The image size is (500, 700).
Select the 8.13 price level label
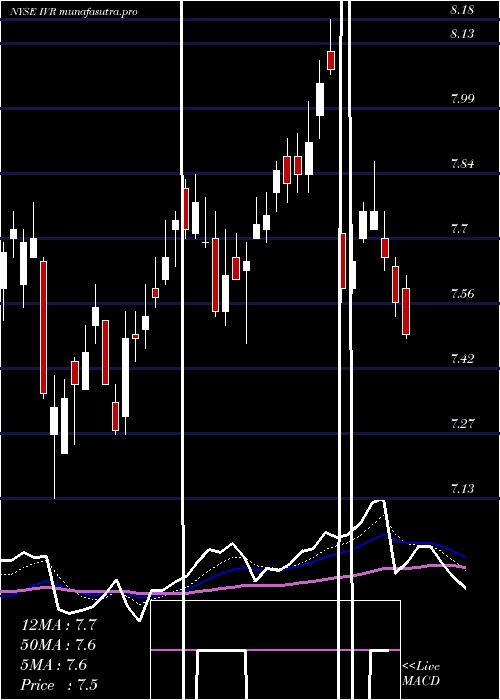pyautogui.click(x=462, y=33)
